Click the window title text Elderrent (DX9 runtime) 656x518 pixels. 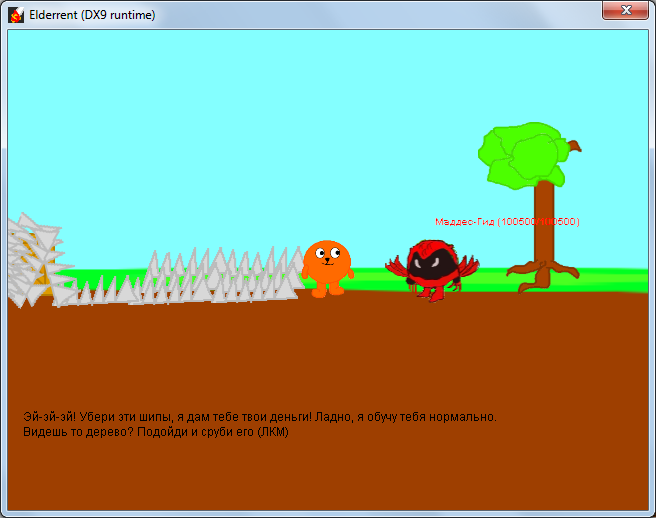coord(92,14)
